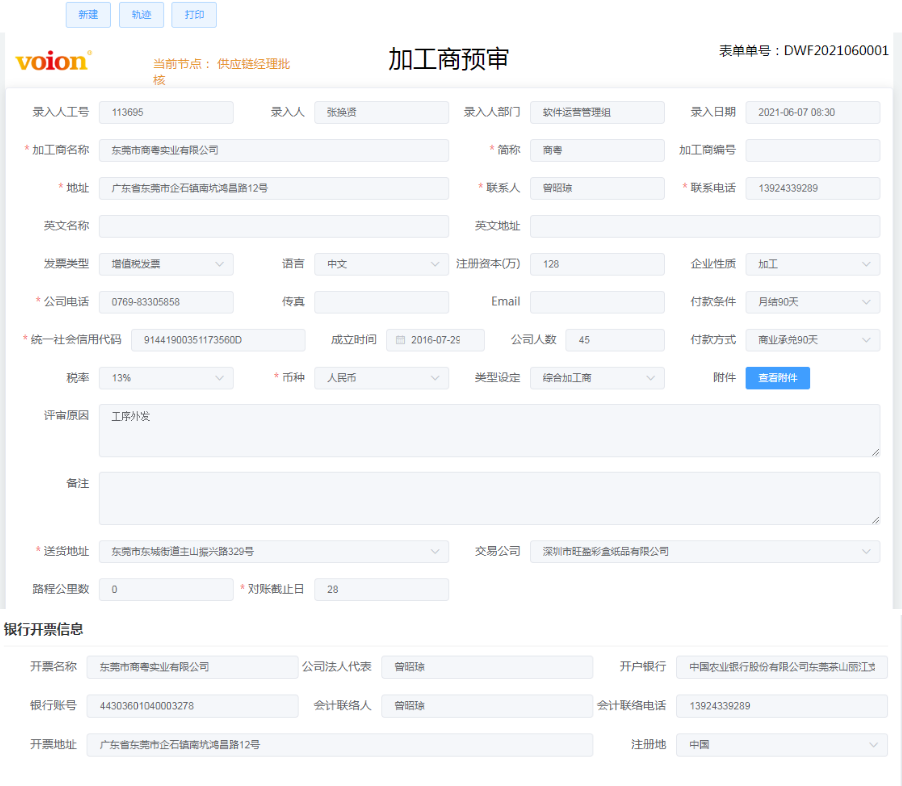Click the 录入人 field
Image resolution: width=902 pixels, height=786 pixels.
coord(381,112)
